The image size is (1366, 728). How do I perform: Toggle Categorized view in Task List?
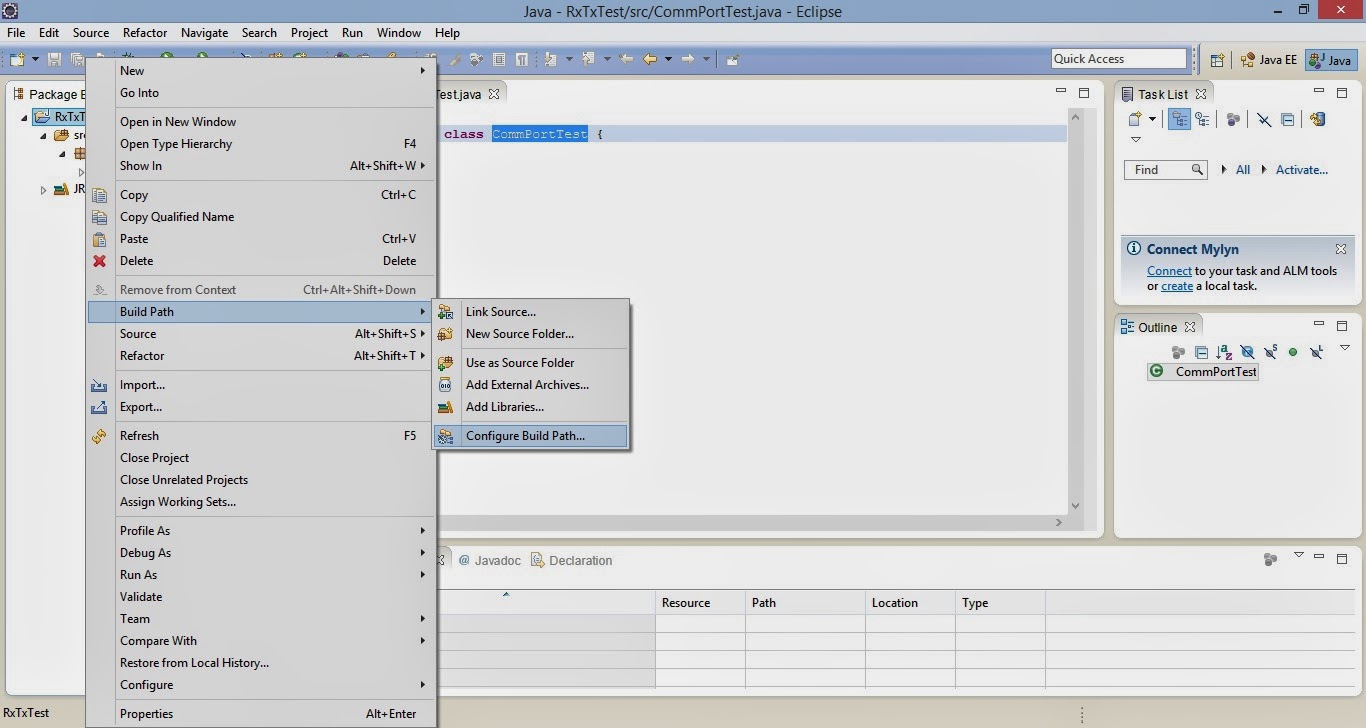pyautogui.click(x=1180, y=120)
